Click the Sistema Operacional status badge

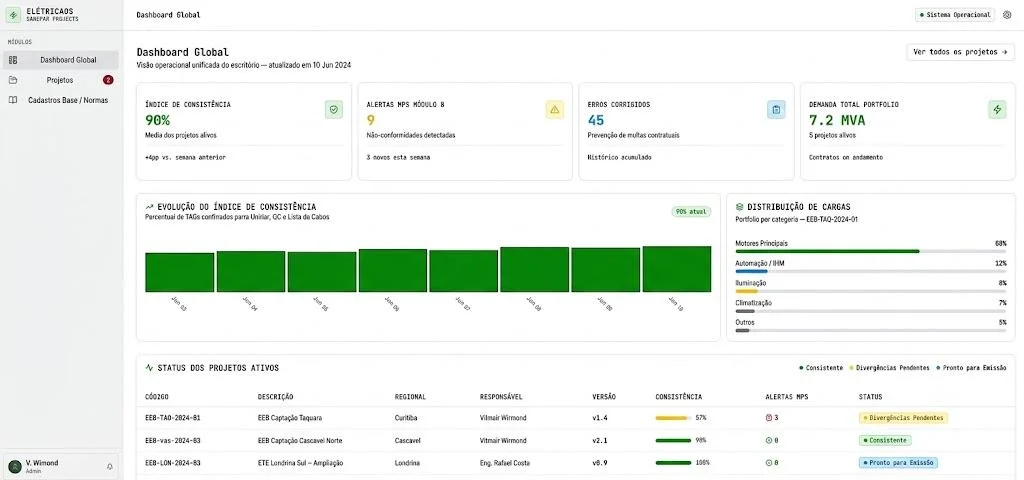[955, 14]
